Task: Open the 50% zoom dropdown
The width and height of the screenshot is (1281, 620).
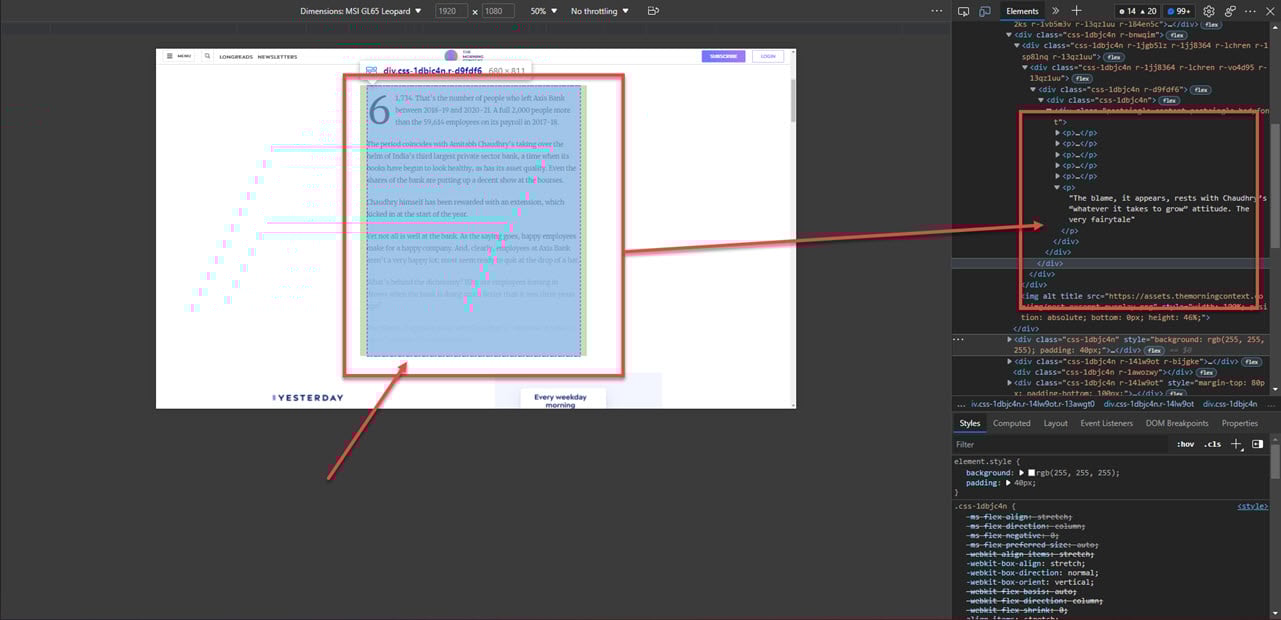Action: click(544, 11)
